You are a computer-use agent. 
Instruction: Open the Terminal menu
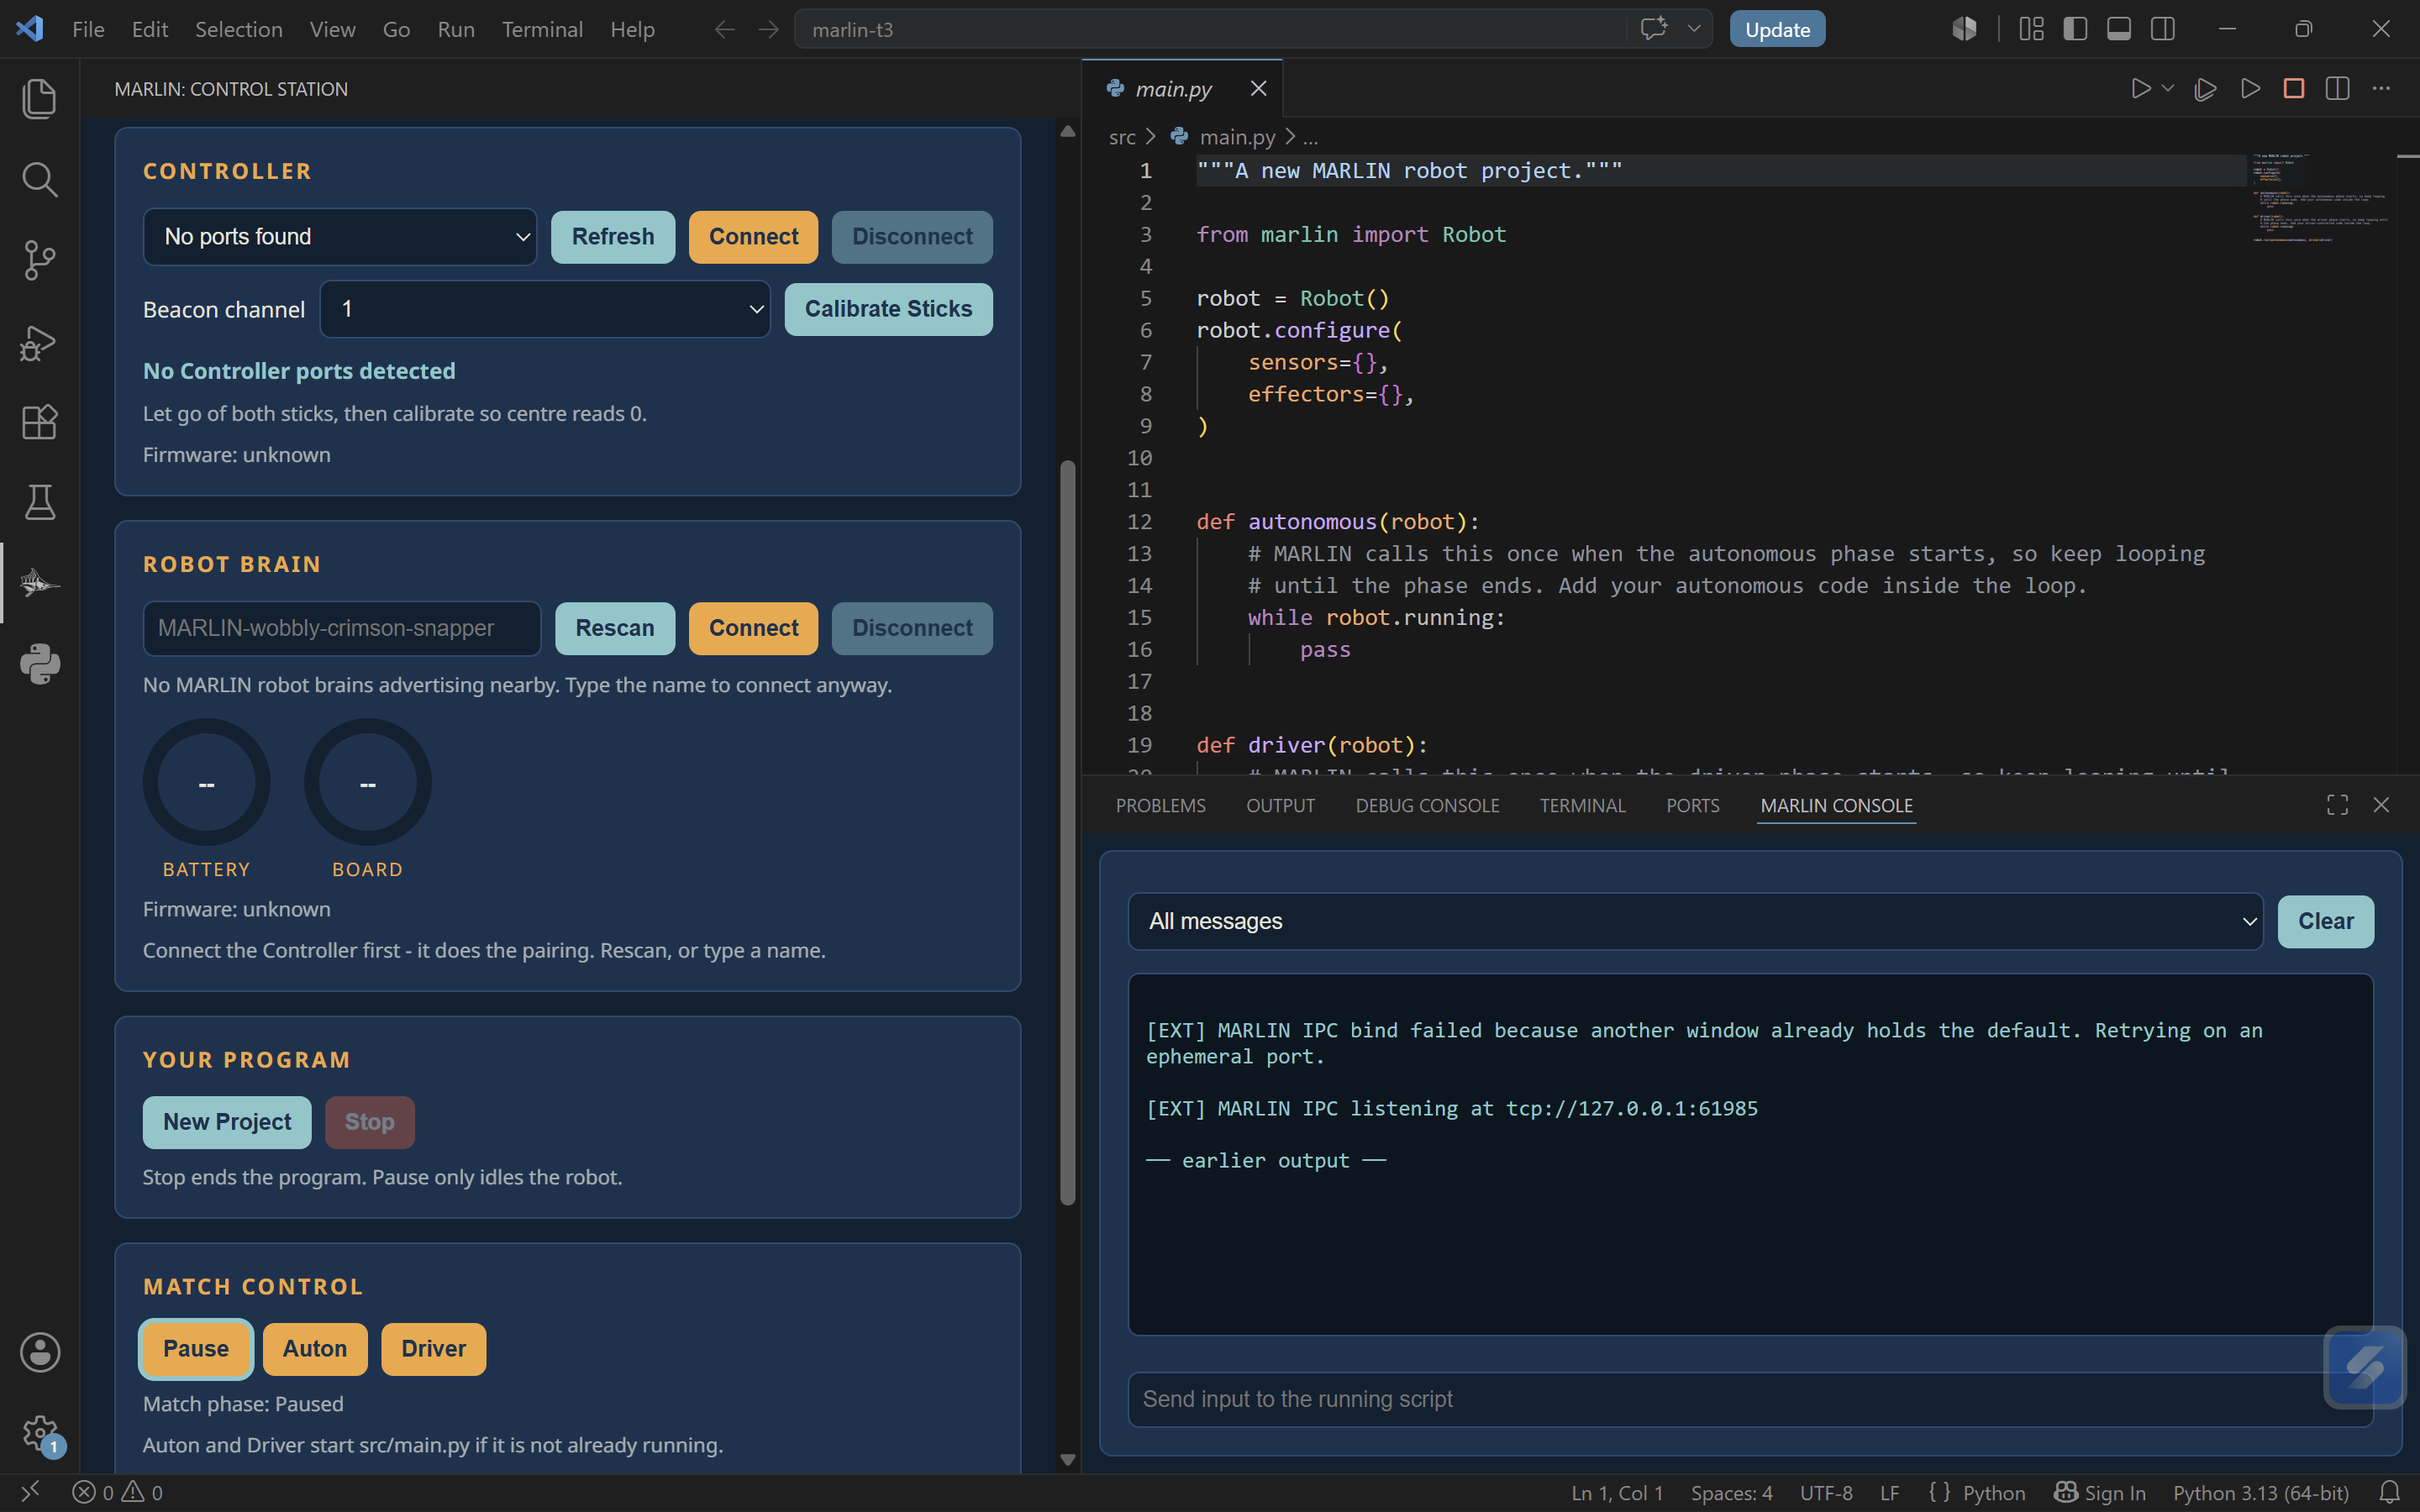(542, 30)
